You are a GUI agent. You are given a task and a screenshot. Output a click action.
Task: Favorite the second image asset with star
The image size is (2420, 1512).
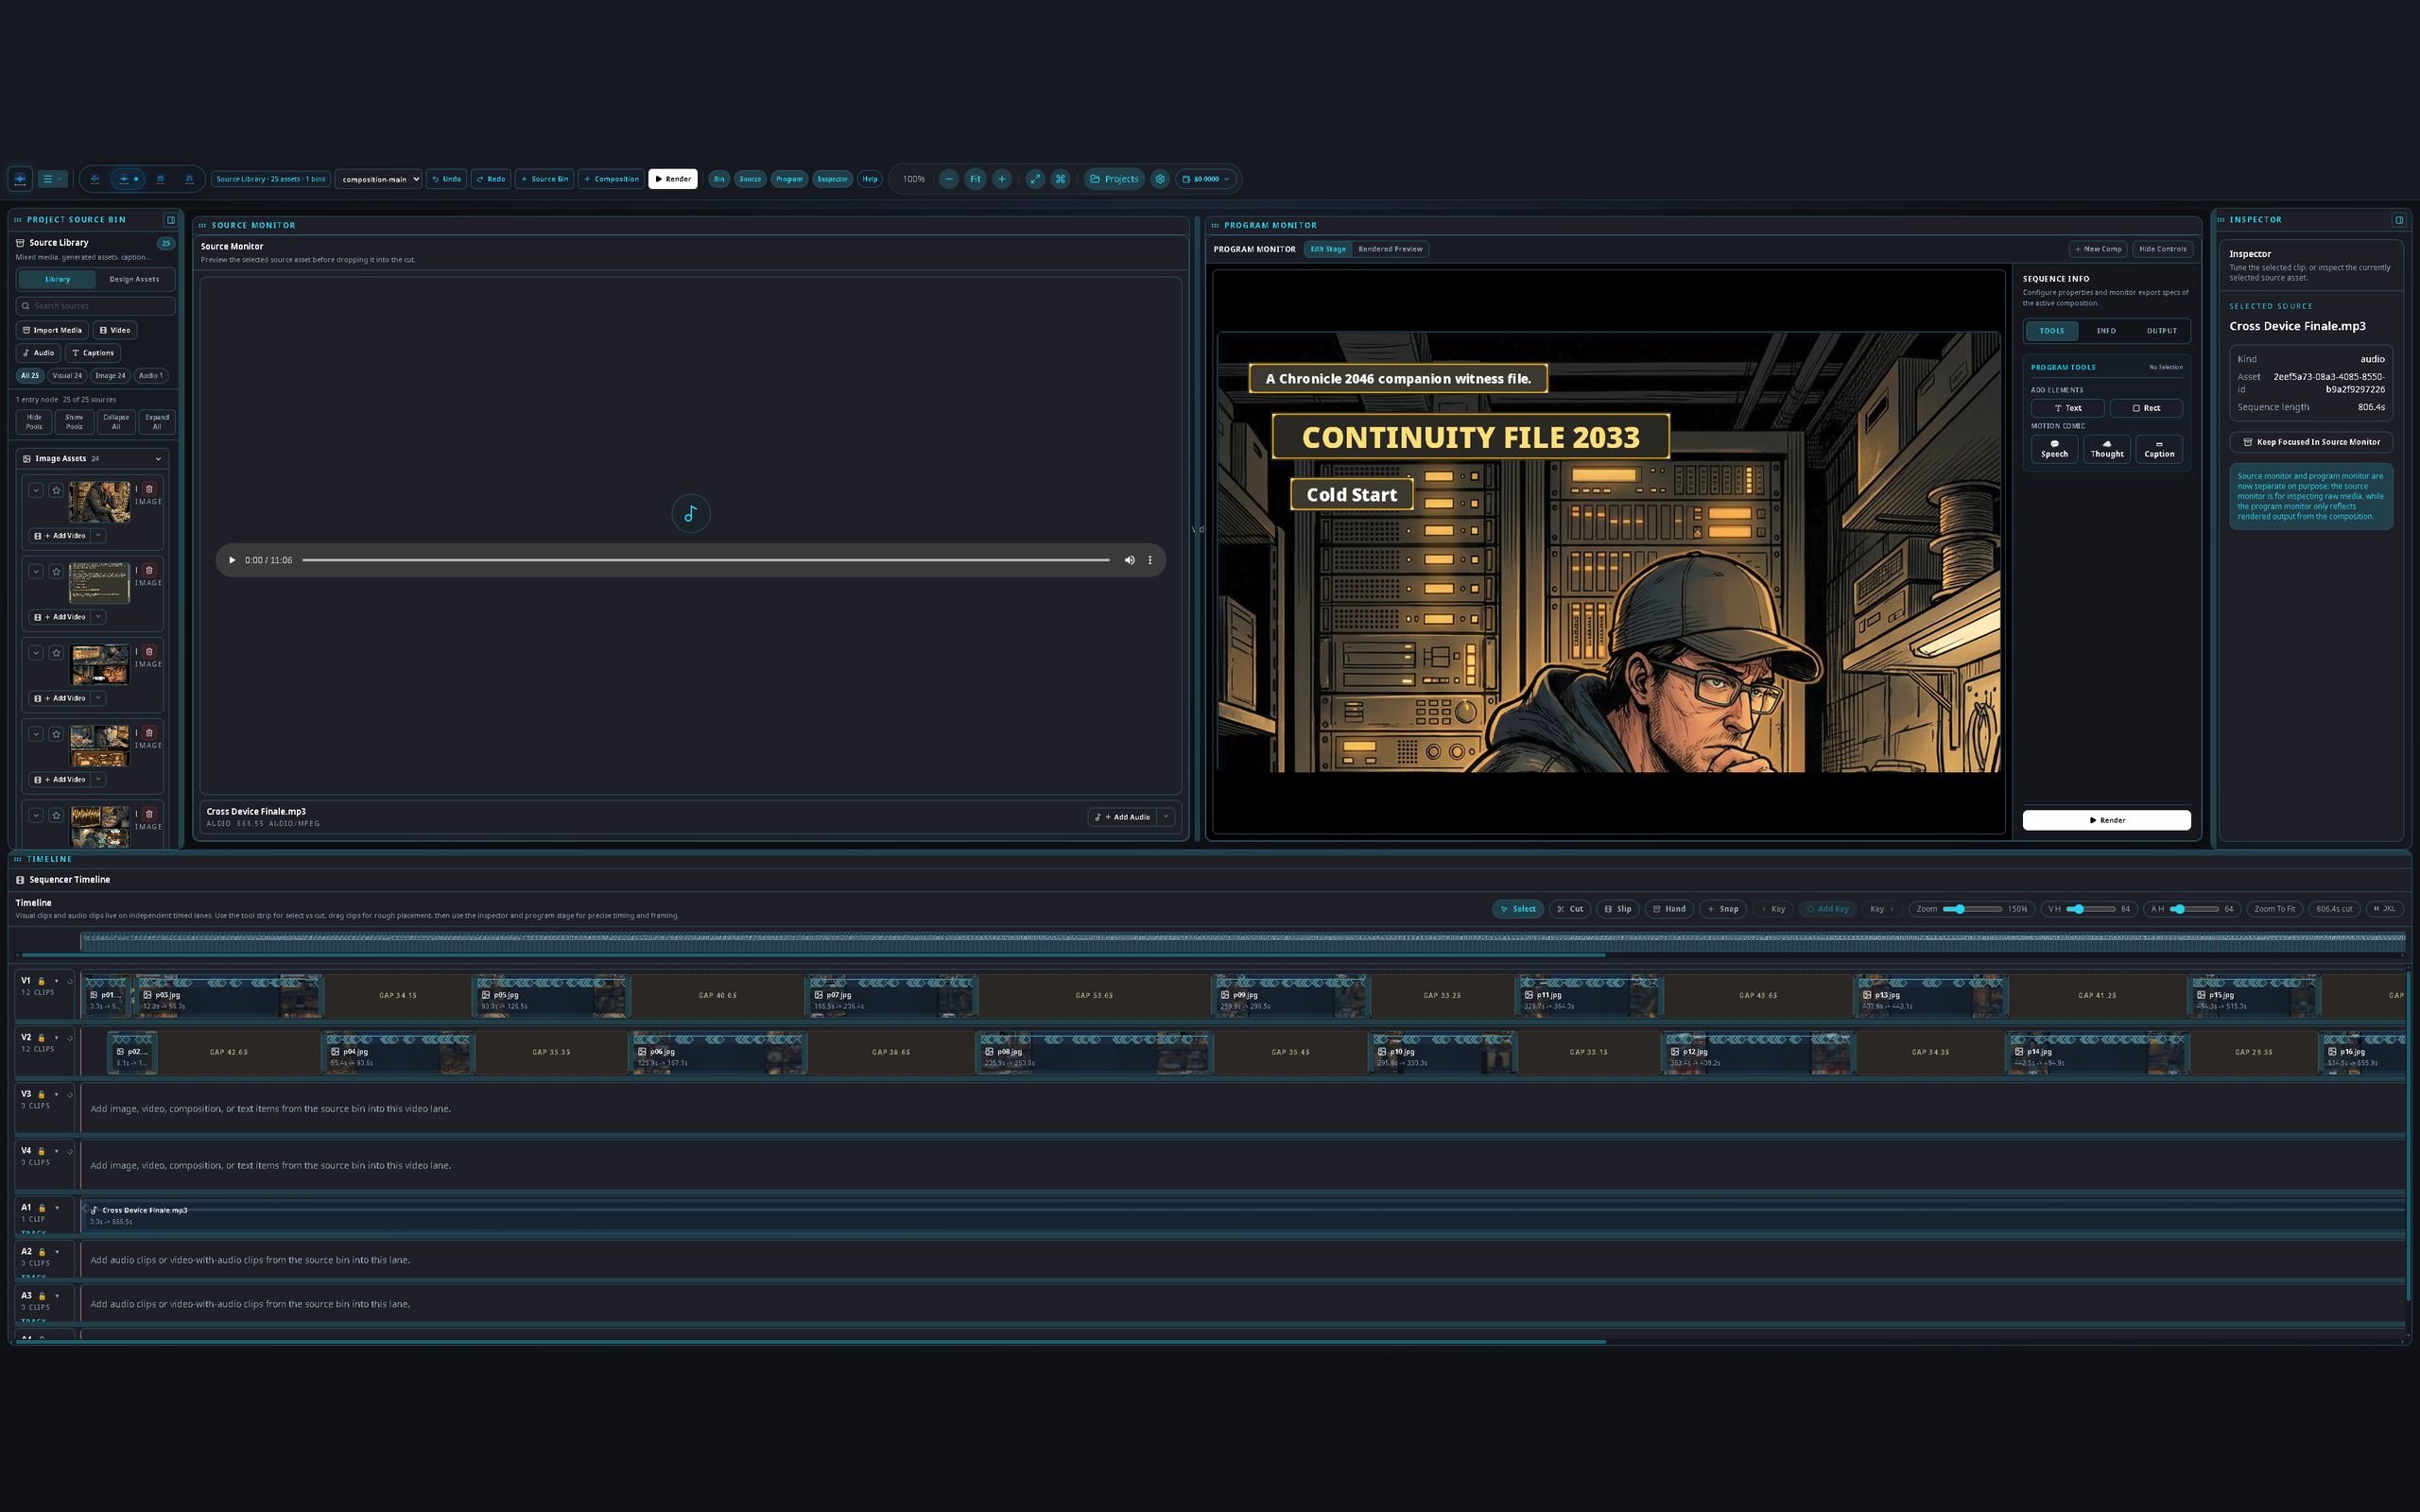point(56,571)
